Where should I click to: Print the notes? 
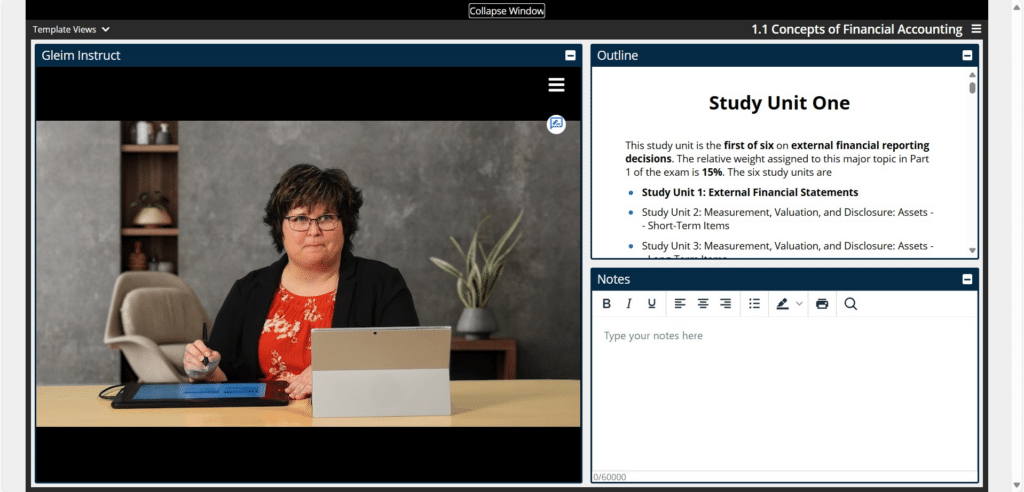click(x=822, y=303)
